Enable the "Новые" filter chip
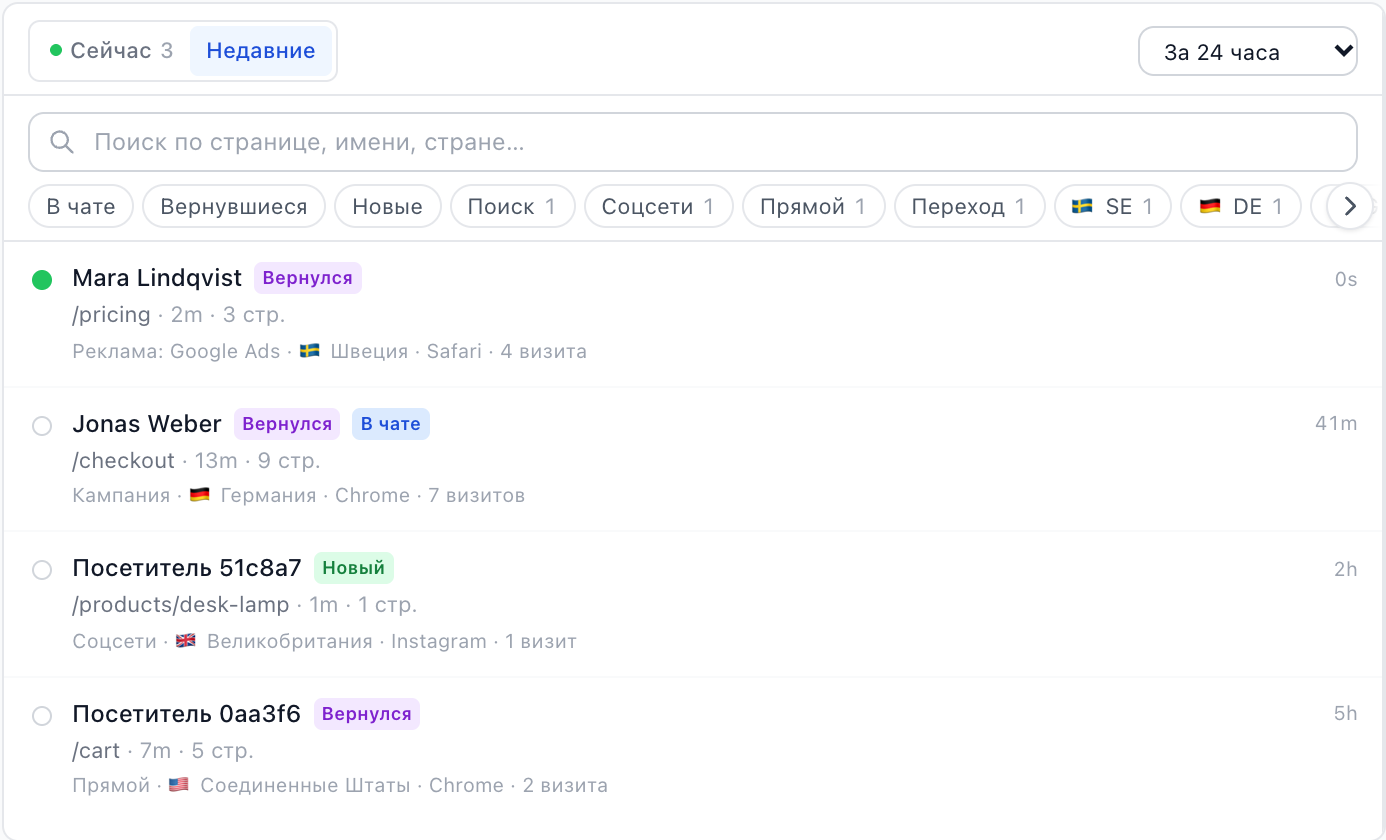The image size is (1386, 840). 388,207
